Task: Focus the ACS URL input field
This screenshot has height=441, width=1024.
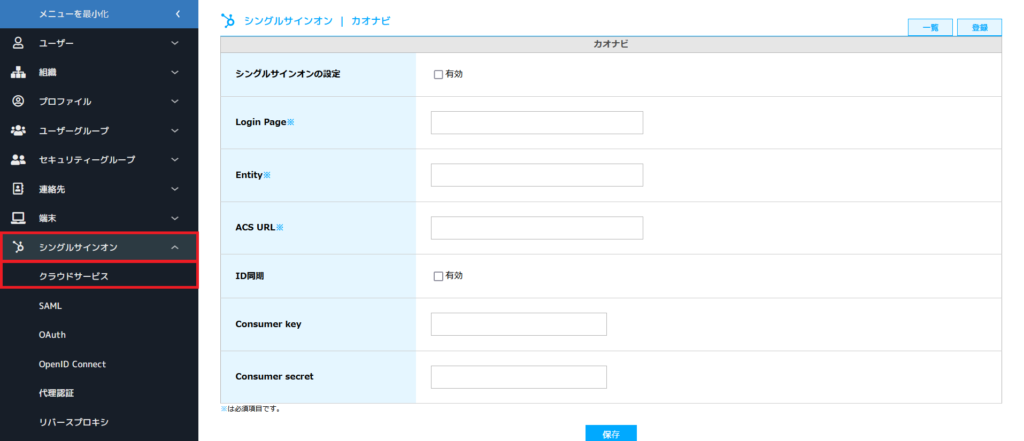Action: click(x=537, y=228)
